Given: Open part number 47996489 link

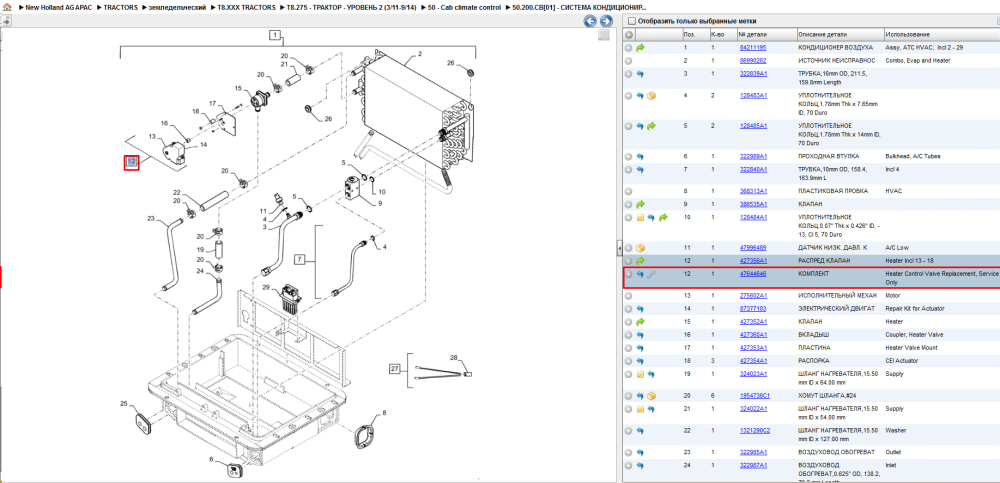Looking at the screenshot, I should point(753,248).
